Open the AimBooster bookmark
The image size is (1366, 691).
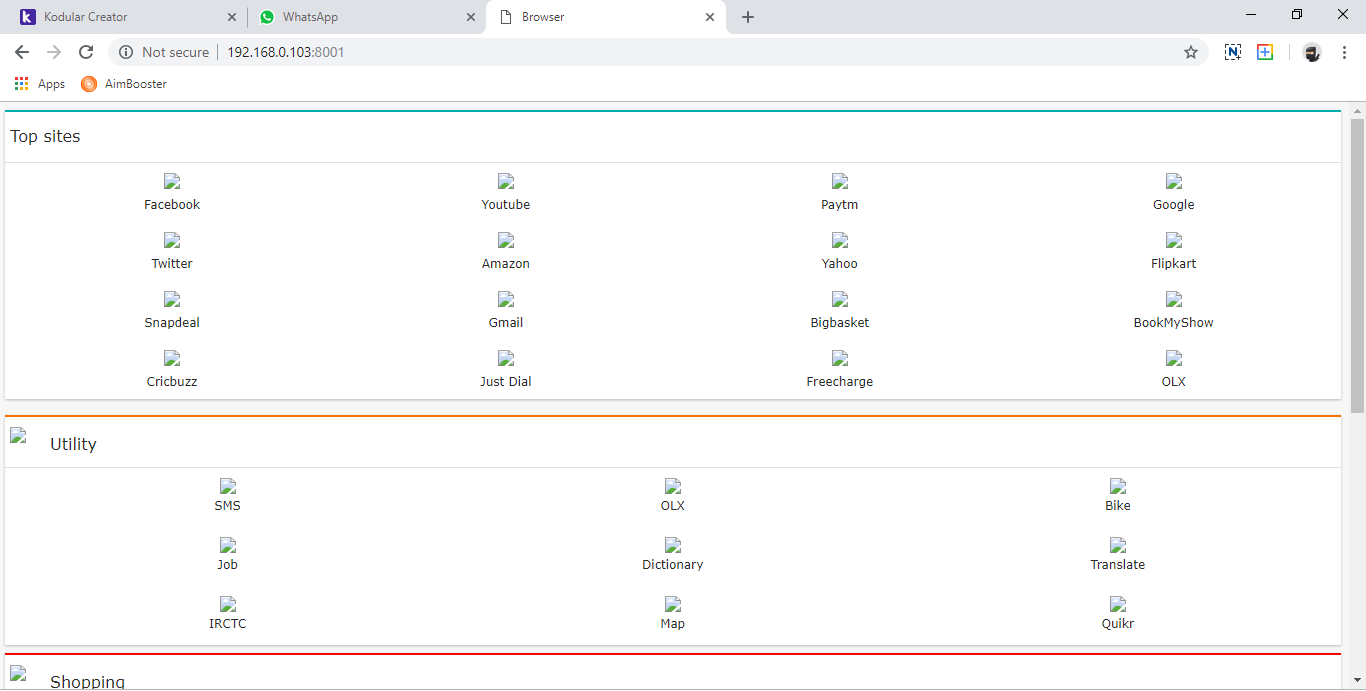point(124,84)
